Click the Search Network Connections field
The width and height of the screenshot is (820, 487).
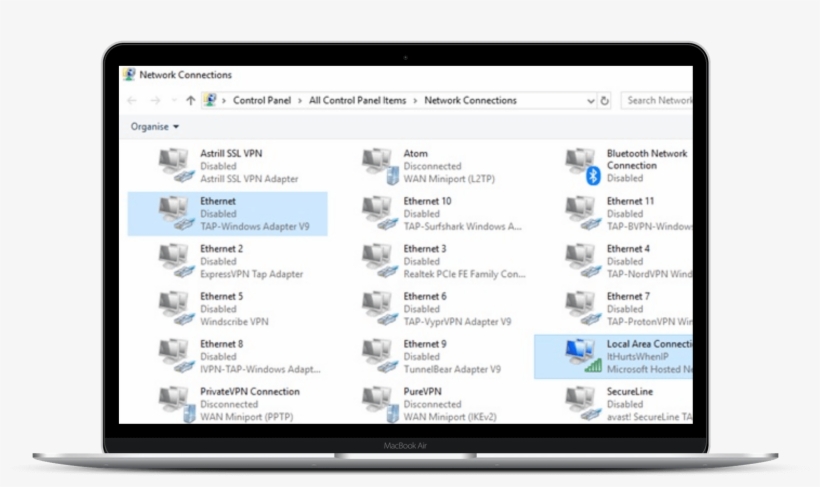657,100
